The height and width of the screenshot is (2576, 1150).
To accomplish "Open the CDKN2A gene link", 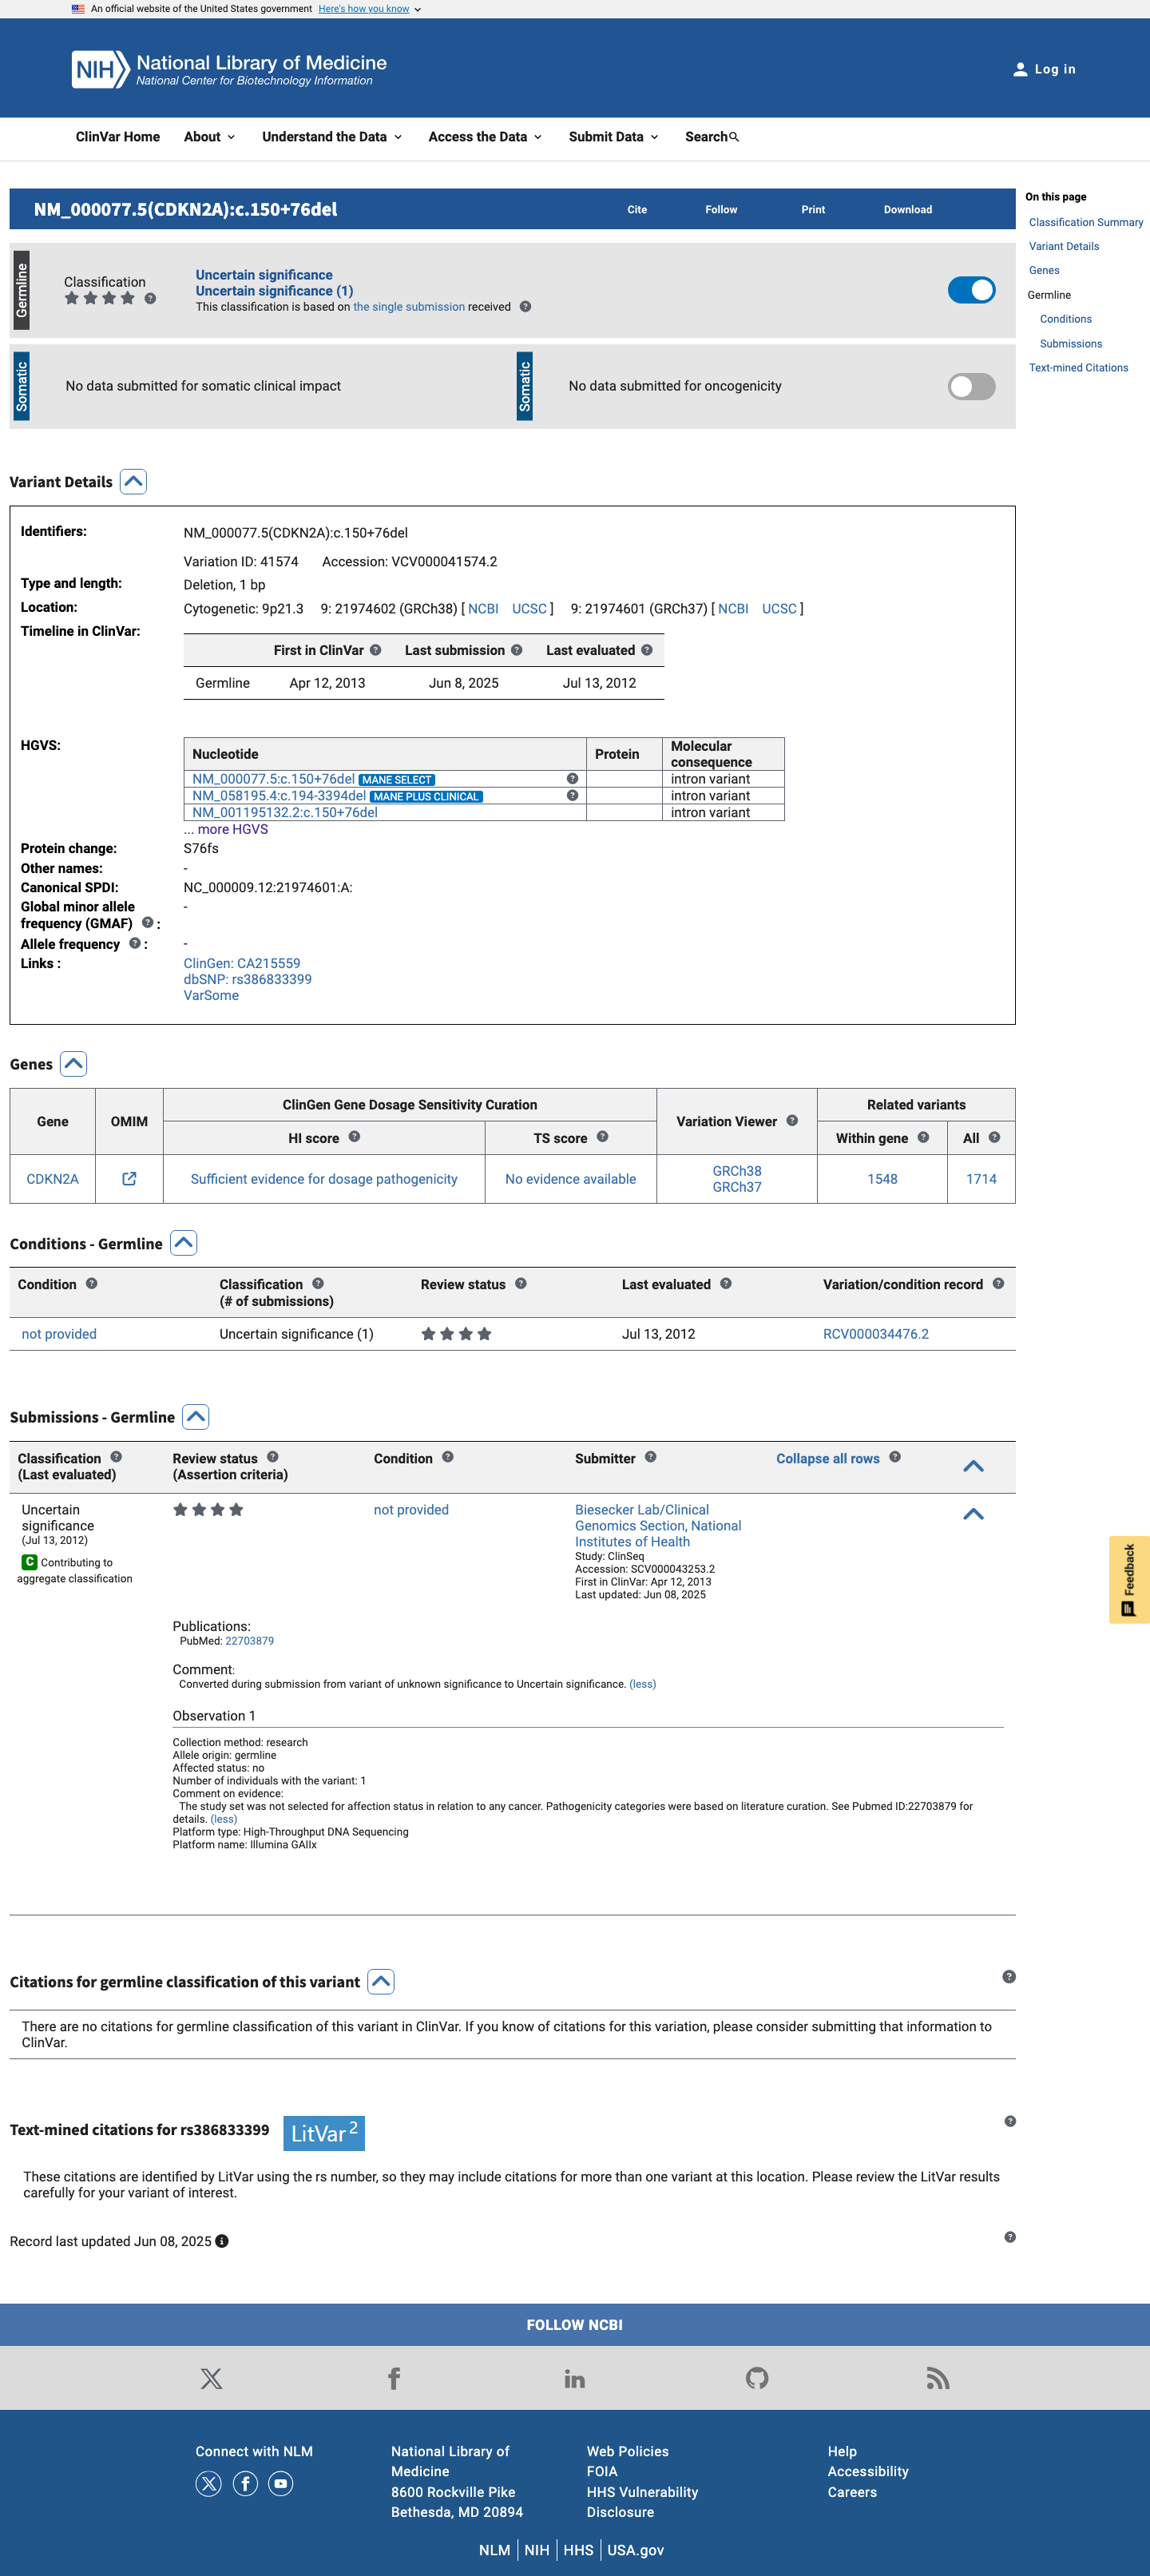I will 52,1179.
